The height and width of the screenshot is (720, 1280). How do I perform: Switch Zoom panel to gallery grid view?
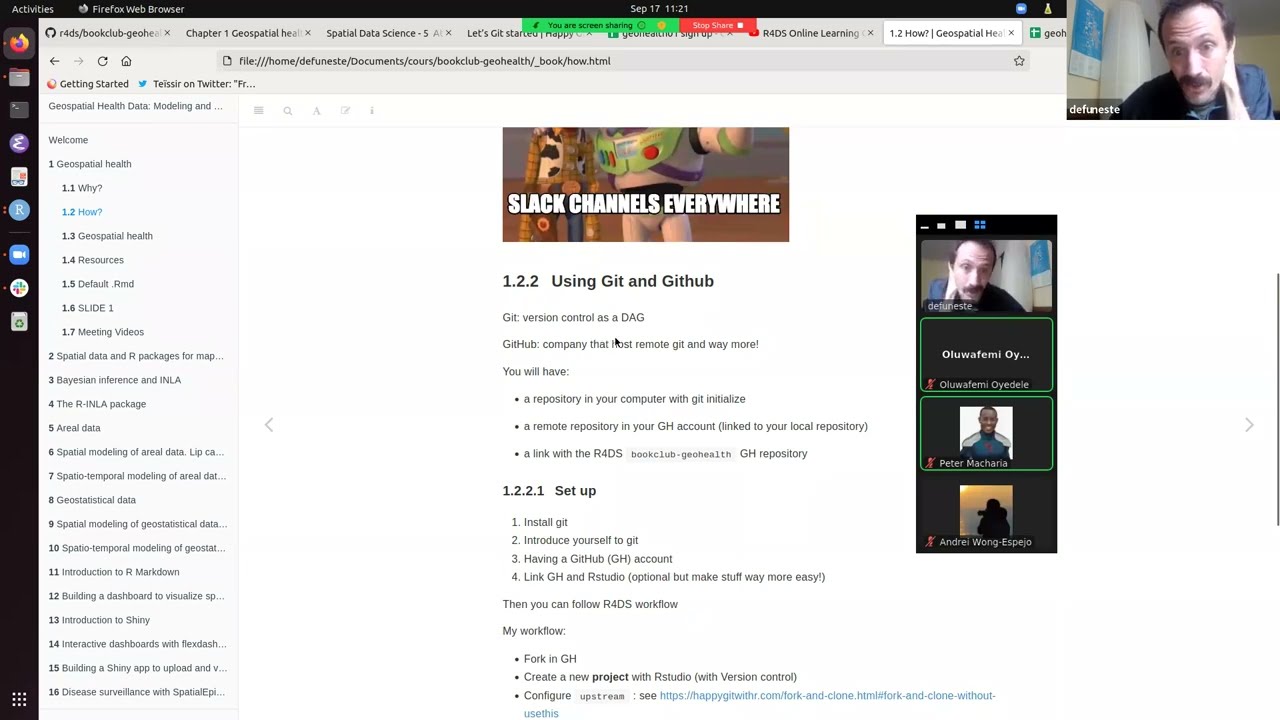(x=980, y=225)
